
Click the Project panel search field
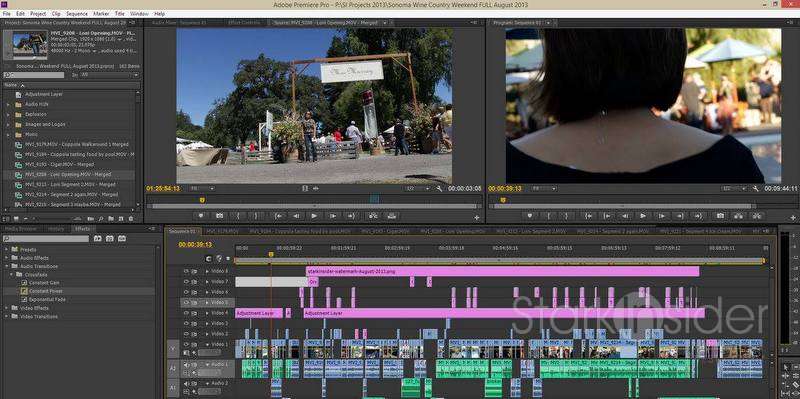coord(34,75)
